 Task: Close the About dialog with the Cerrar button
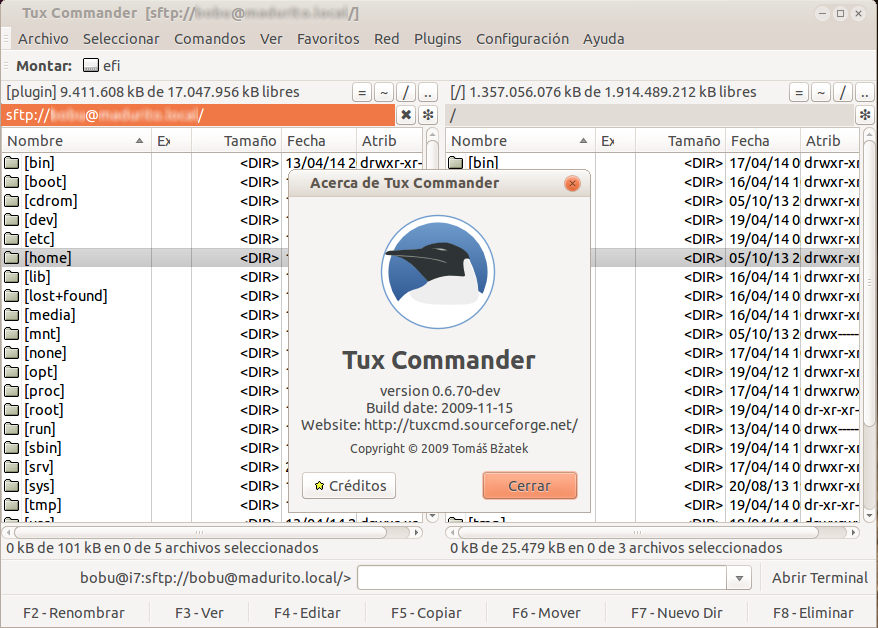coord(529,485)
